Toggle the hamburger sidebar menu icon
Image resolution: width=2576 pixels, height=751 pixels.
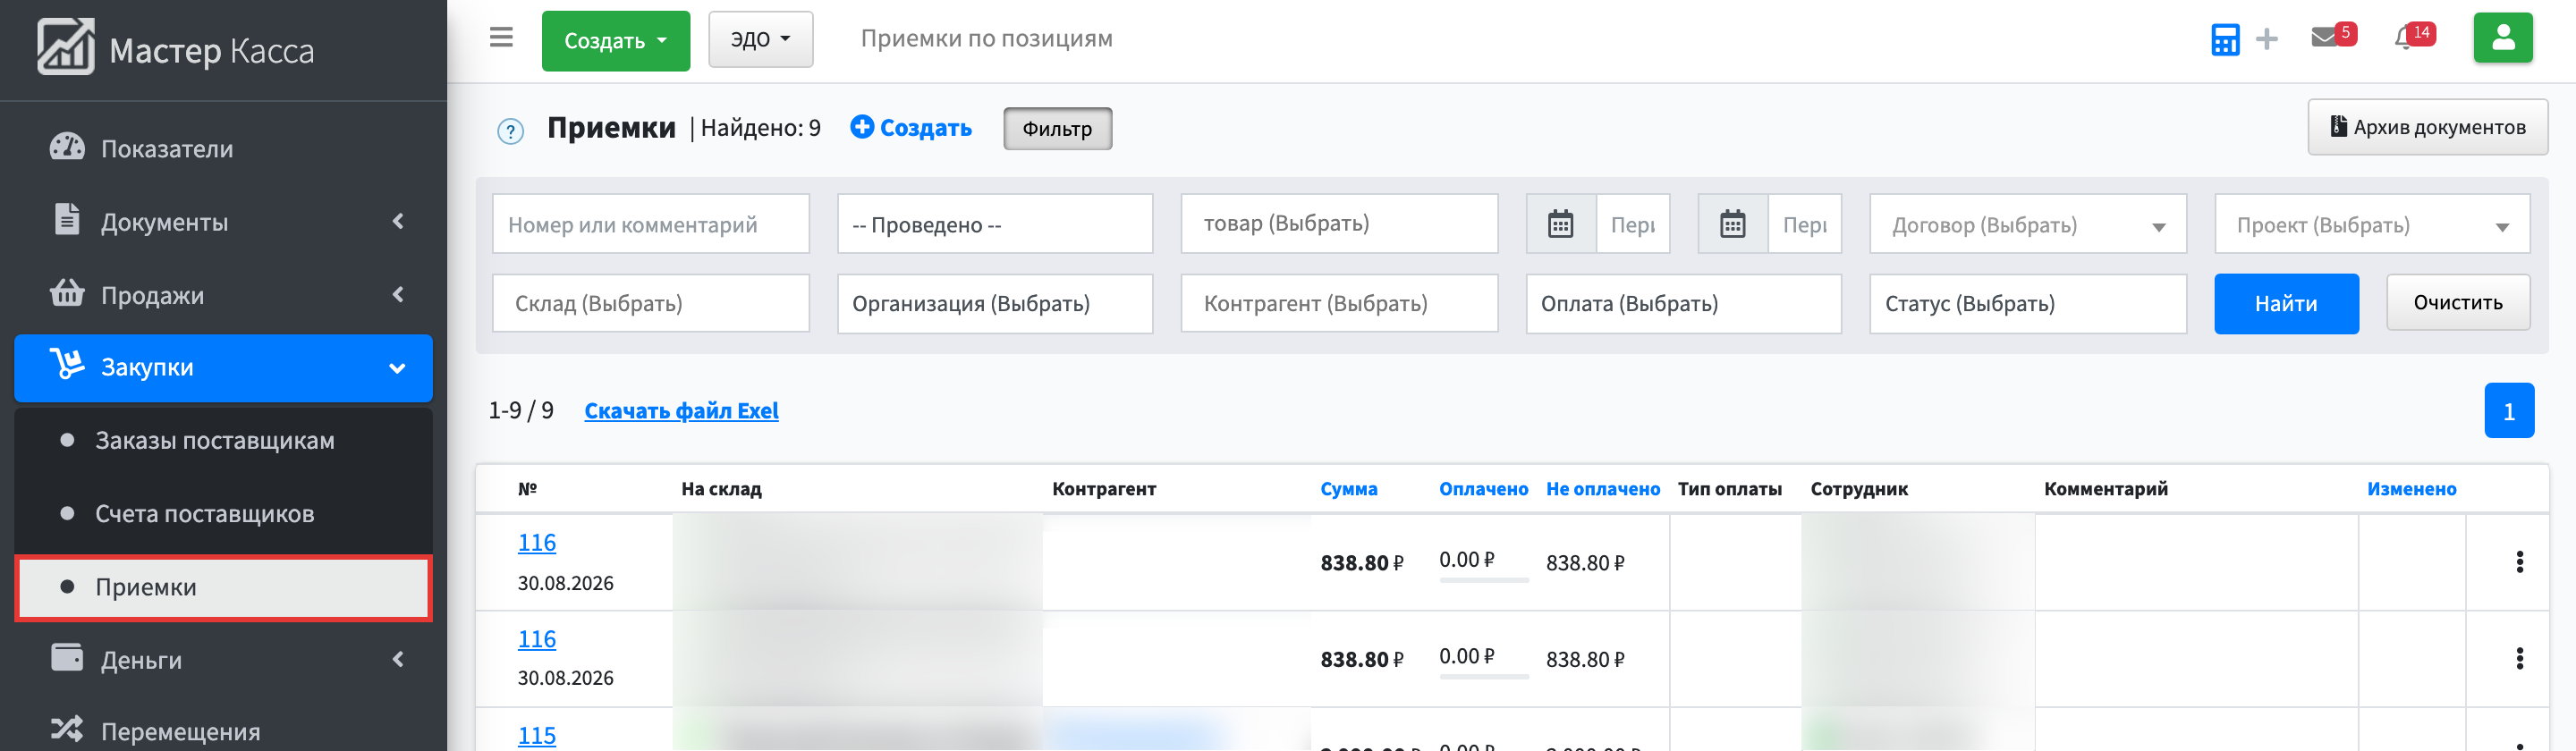coord(501,38)
